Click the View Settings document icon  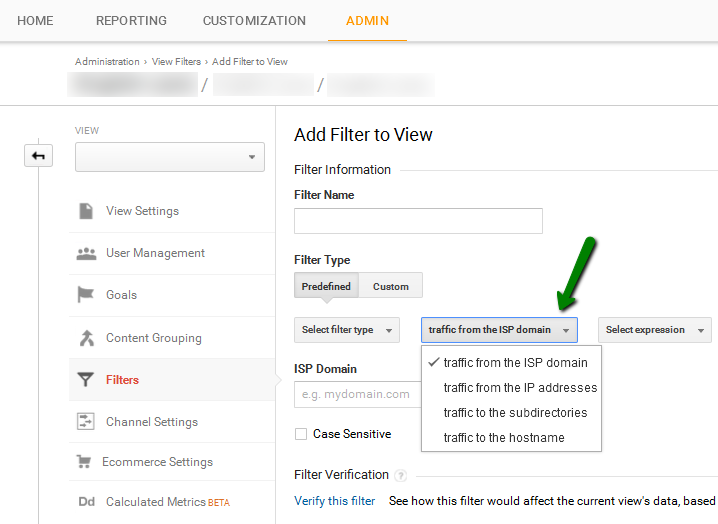(x=86, y=211)
